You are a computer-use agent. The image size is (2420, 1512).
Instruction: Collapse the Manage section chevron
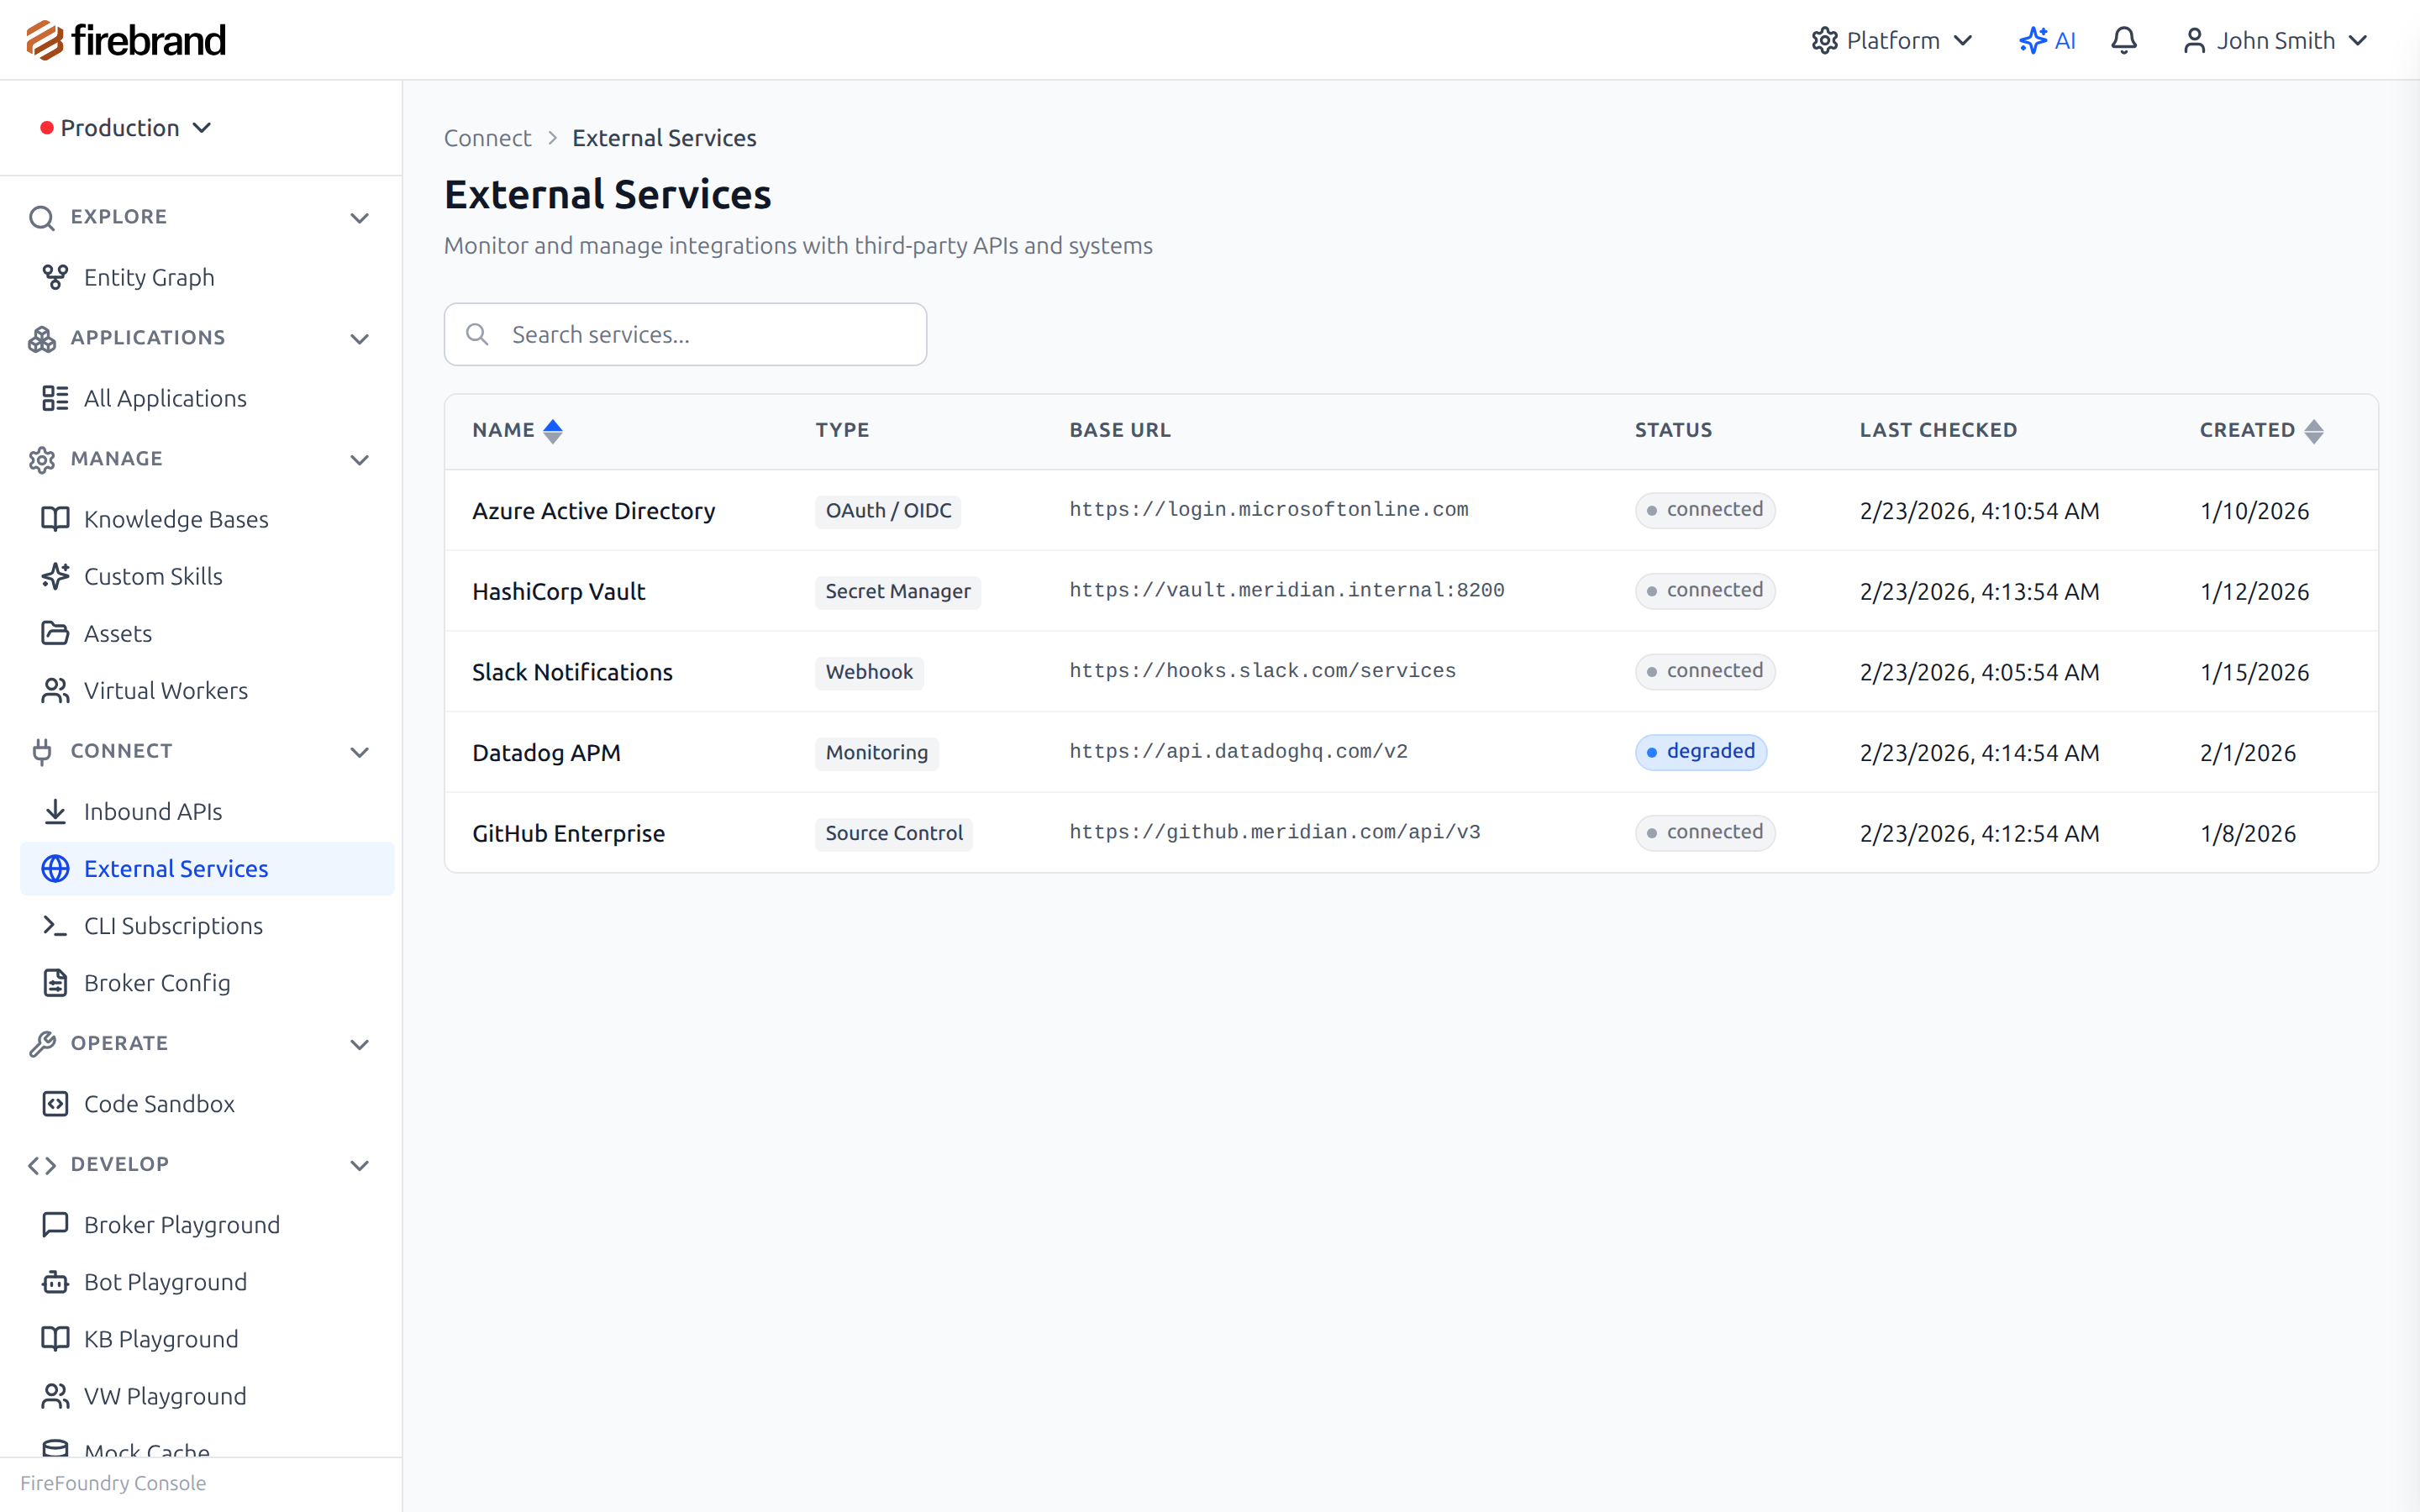point(360,460)
